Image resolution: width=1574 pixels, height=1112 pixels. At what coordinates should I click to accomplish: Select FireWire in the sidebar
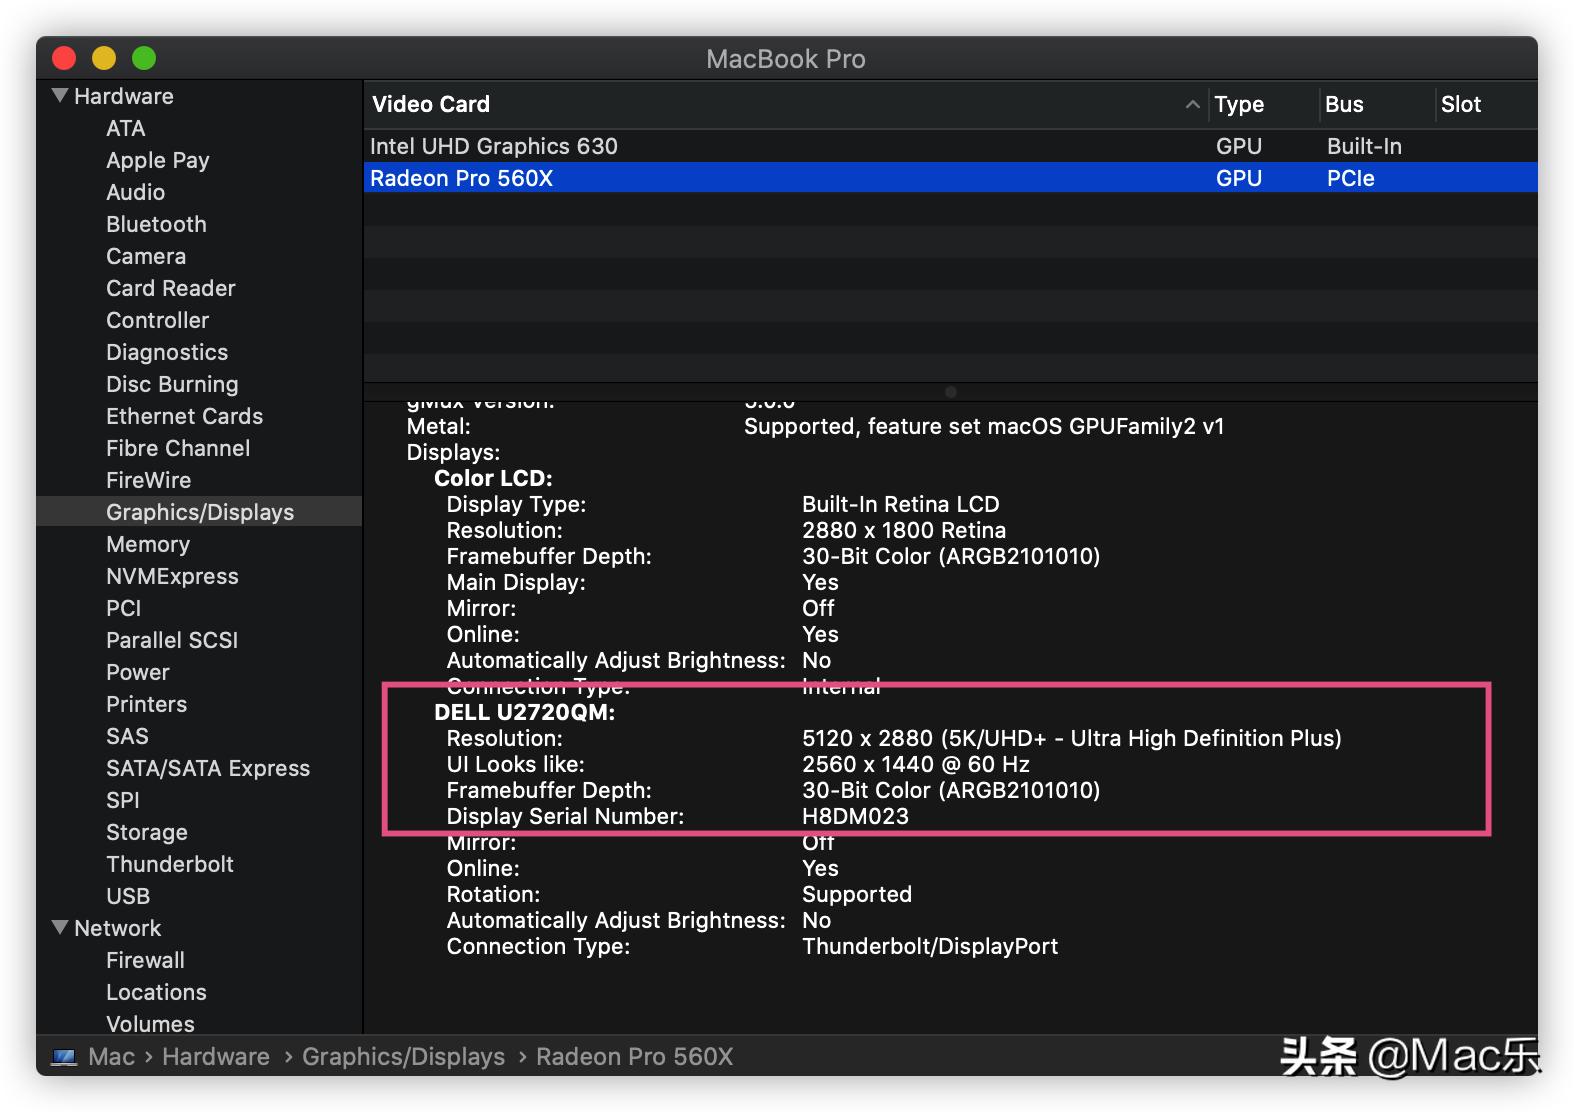[149, 480]
